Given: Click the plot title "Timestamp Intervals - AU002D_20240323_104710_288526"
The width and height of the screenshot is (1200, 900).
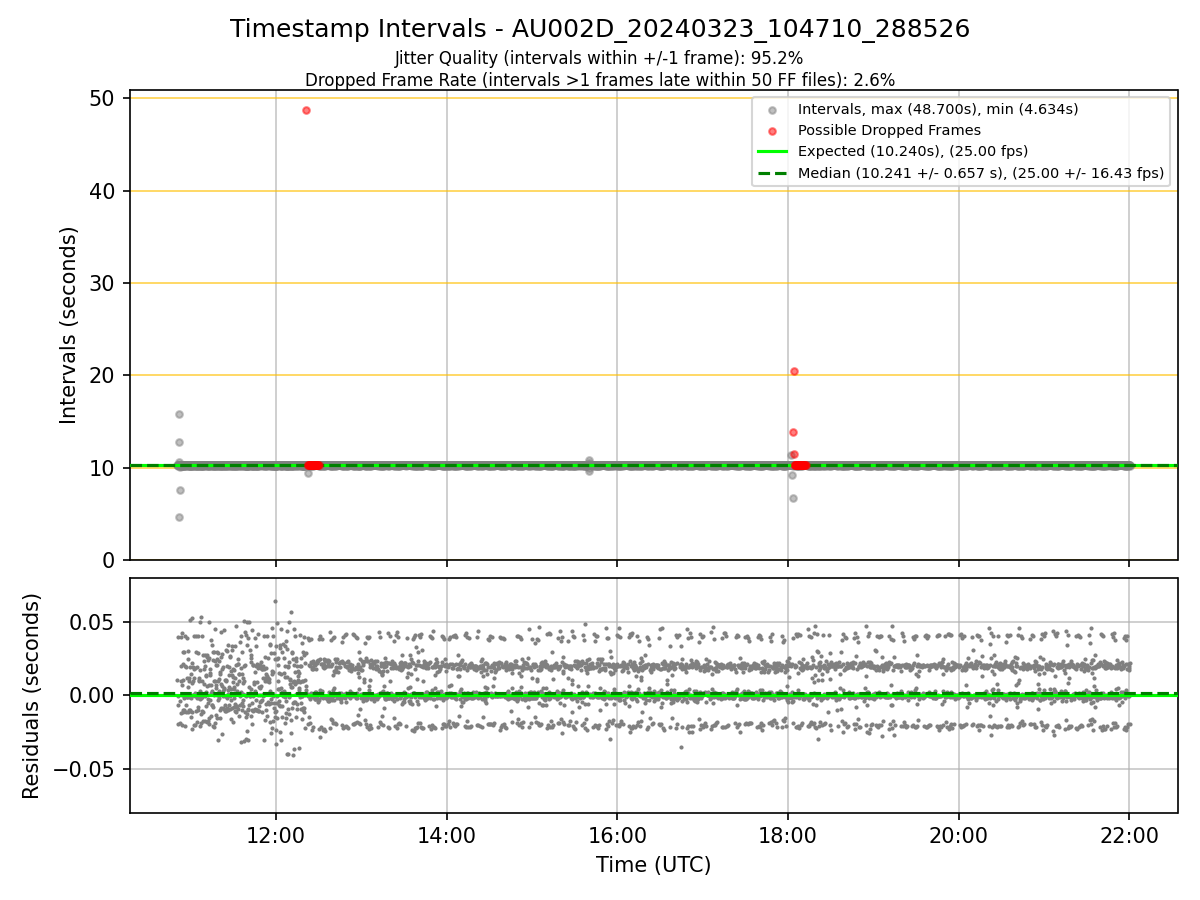Looking at the screenshot, I should (x=600, y=29).
